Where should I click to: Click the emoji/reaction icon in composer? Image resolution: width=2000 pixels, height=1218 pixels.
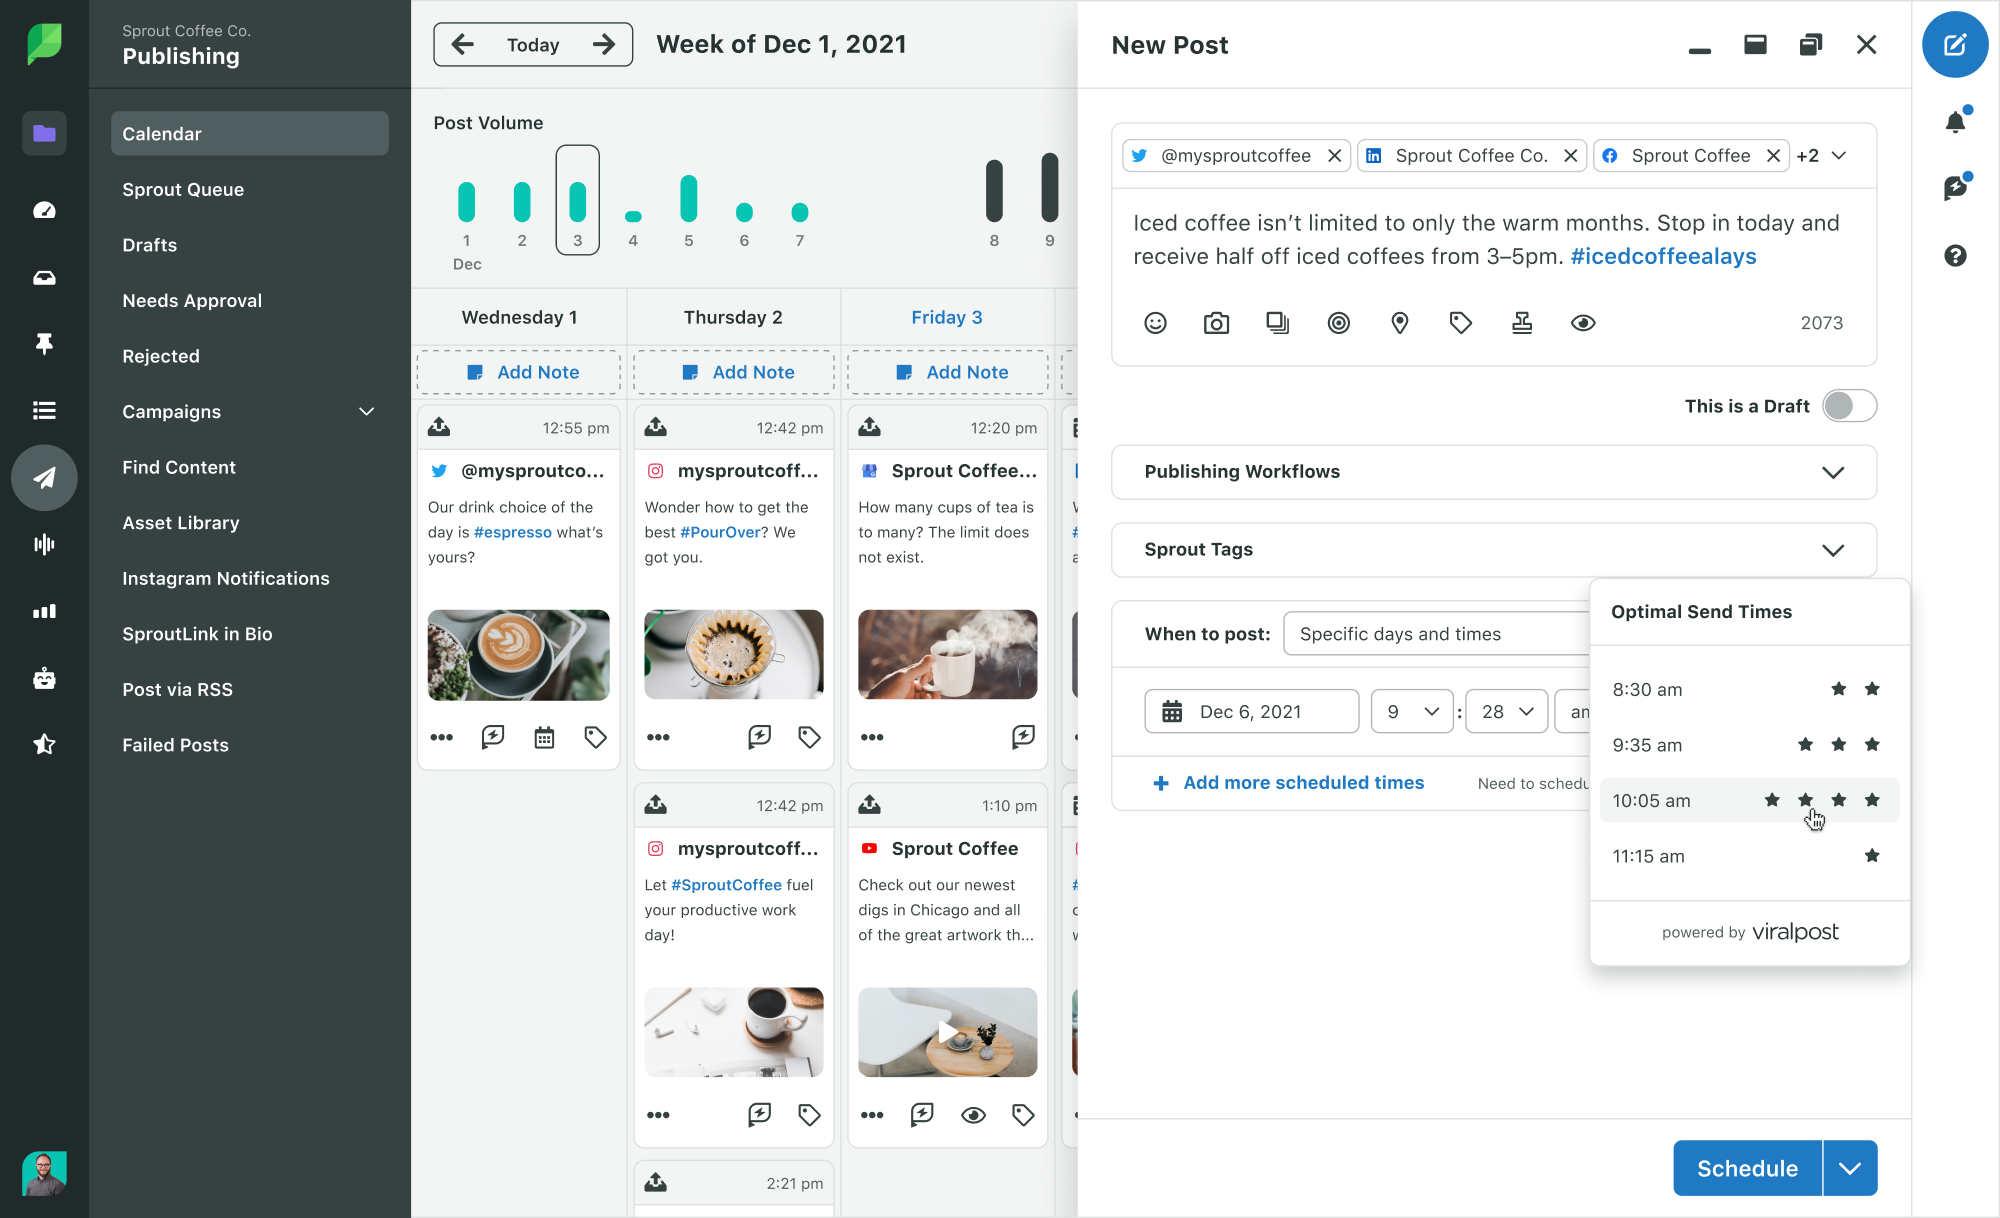1154,323
